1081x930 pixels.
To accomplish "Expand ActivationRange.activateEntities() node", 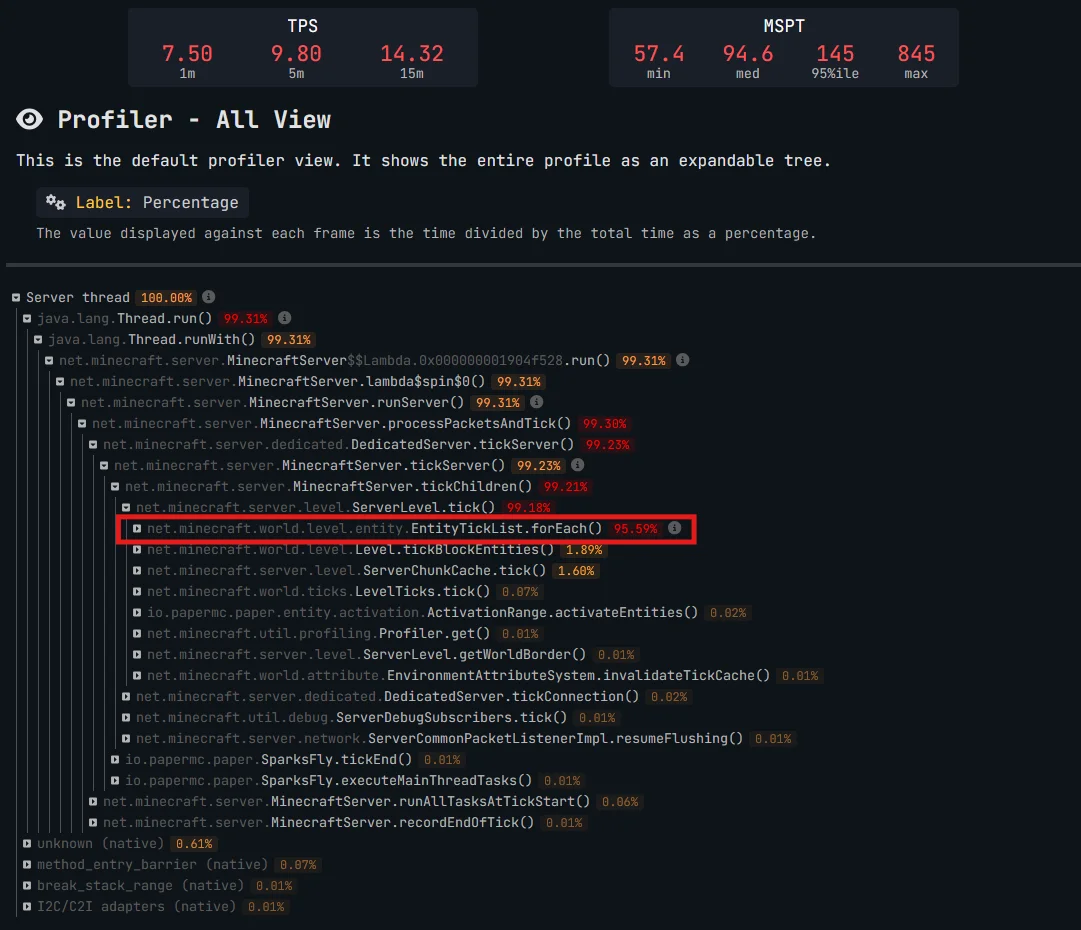I will (x=137, y=613).
